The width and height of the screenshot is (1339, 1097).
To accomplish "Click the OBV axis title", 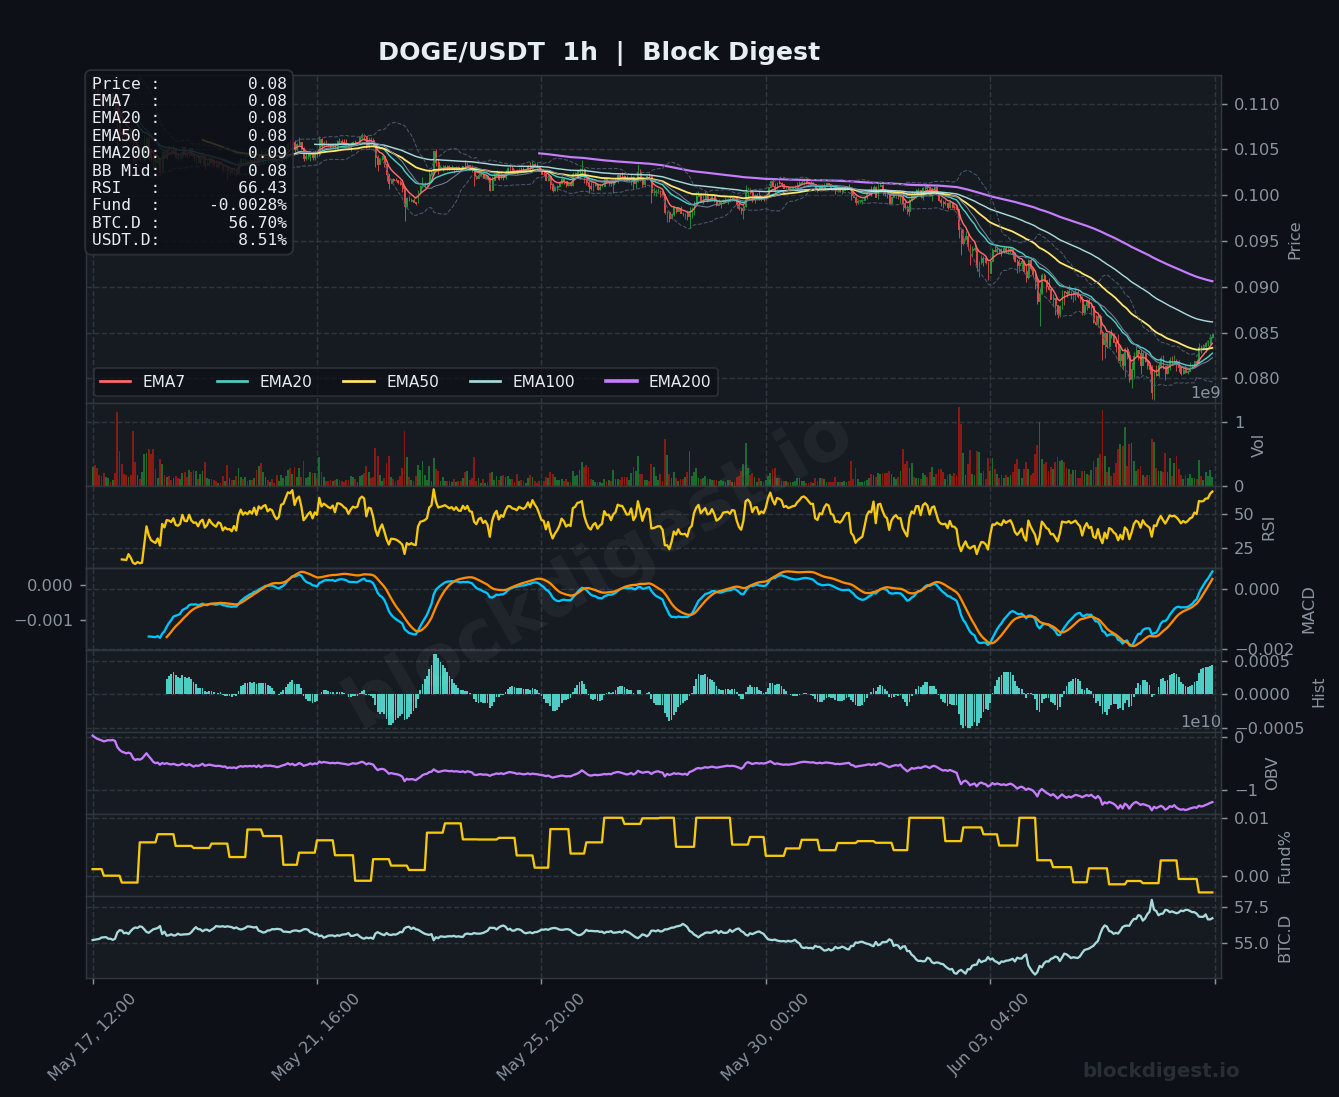I will tap(1271, 774).
